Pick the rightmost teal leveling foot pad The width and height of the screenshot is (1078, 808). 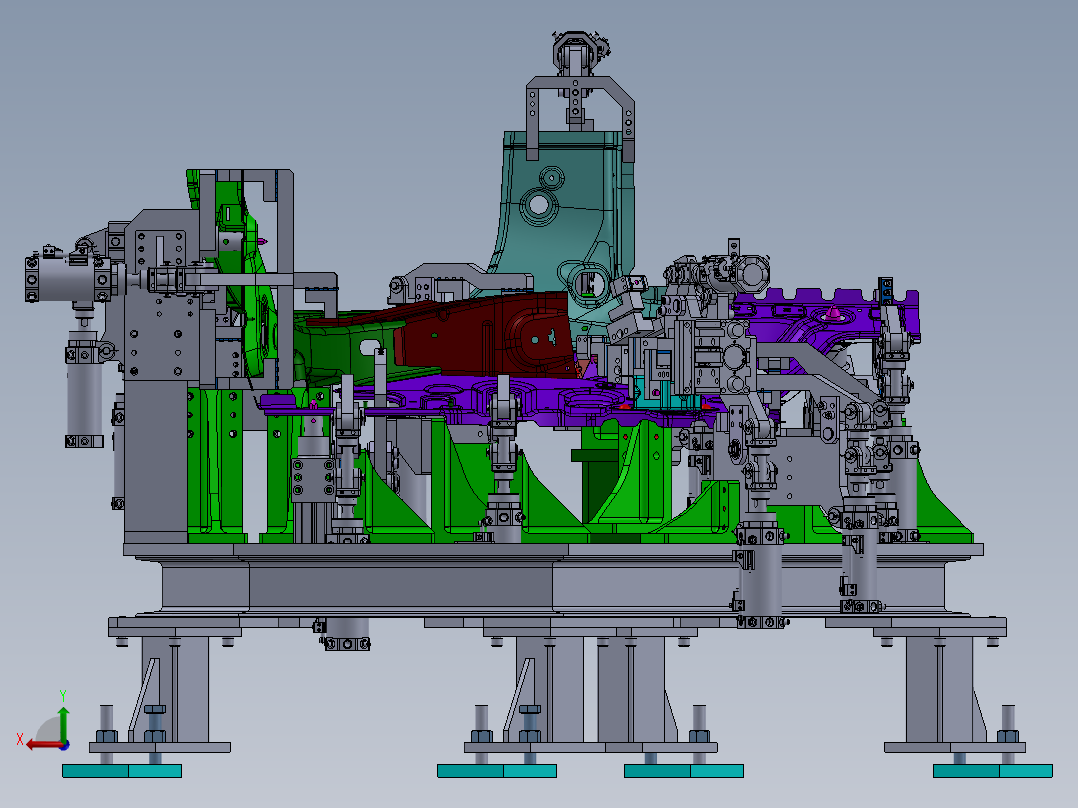point(993,771)
